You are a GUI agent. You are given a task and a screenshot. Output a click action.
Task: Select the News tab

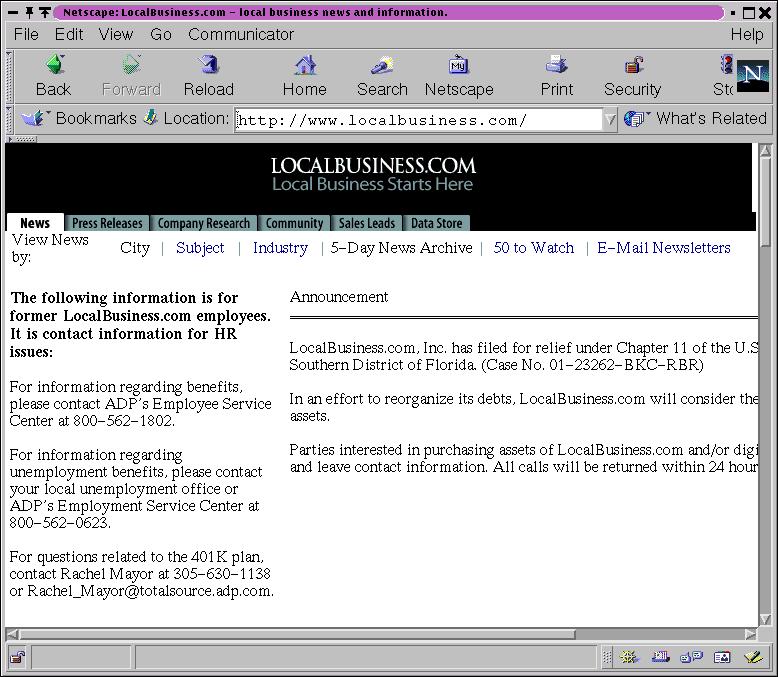pyautogui.click(x=35, y=223)
